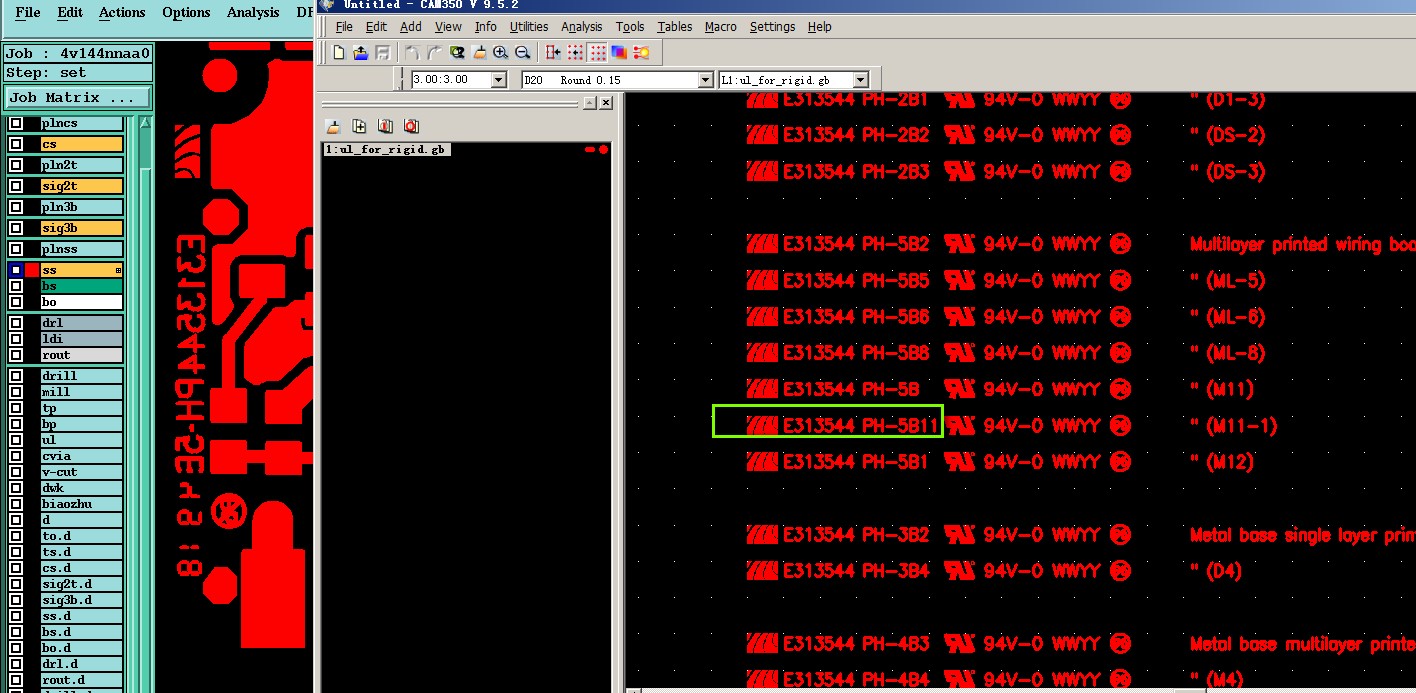The height and width of the screenshot is (693, 1416).
Task: Toggle checkbox for v-cut layer
Action: tap(16, 472)
